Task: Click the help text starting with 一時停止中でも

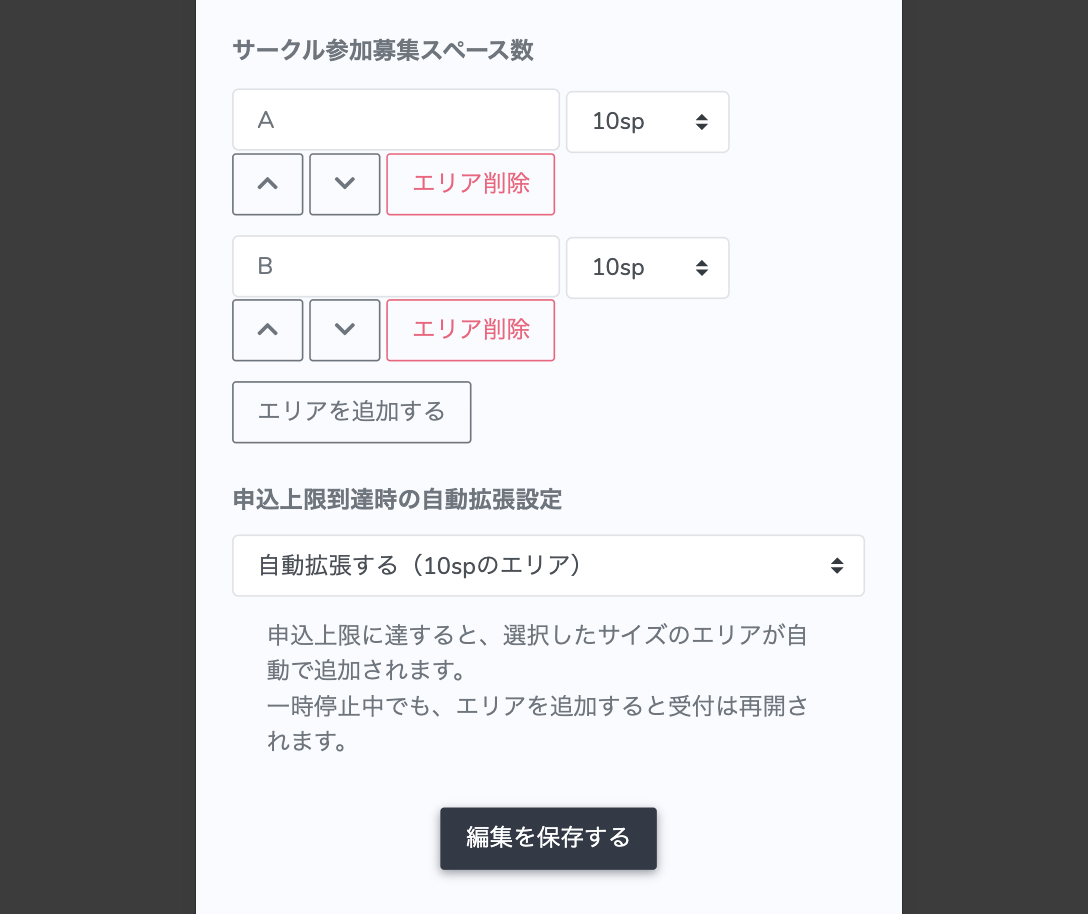Action: [538, 723]
